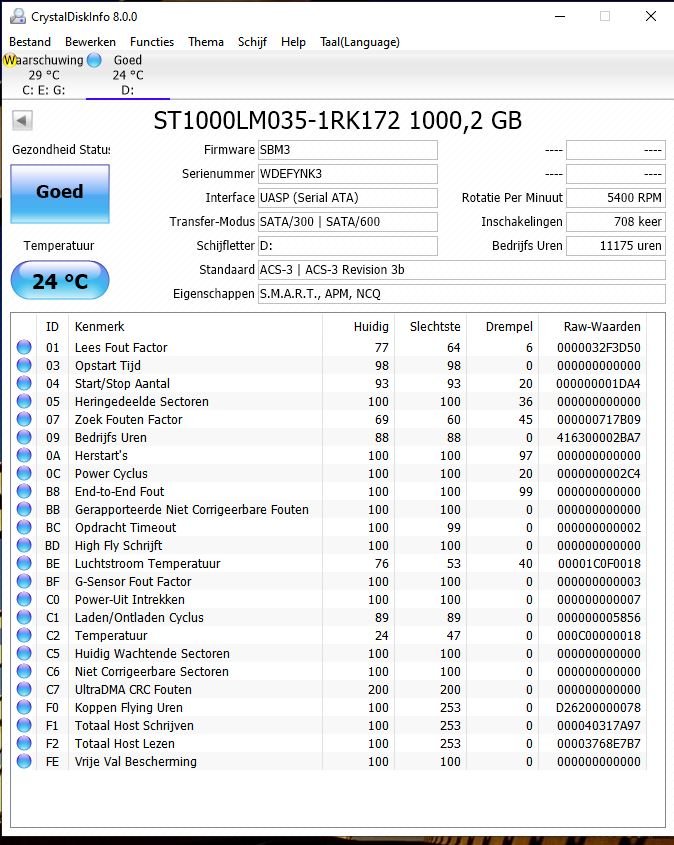The width and height of the screenshot is (674, 845).
Task: Click the Rotatie Per Minuut value 5400 RPM
Action: 616,198
